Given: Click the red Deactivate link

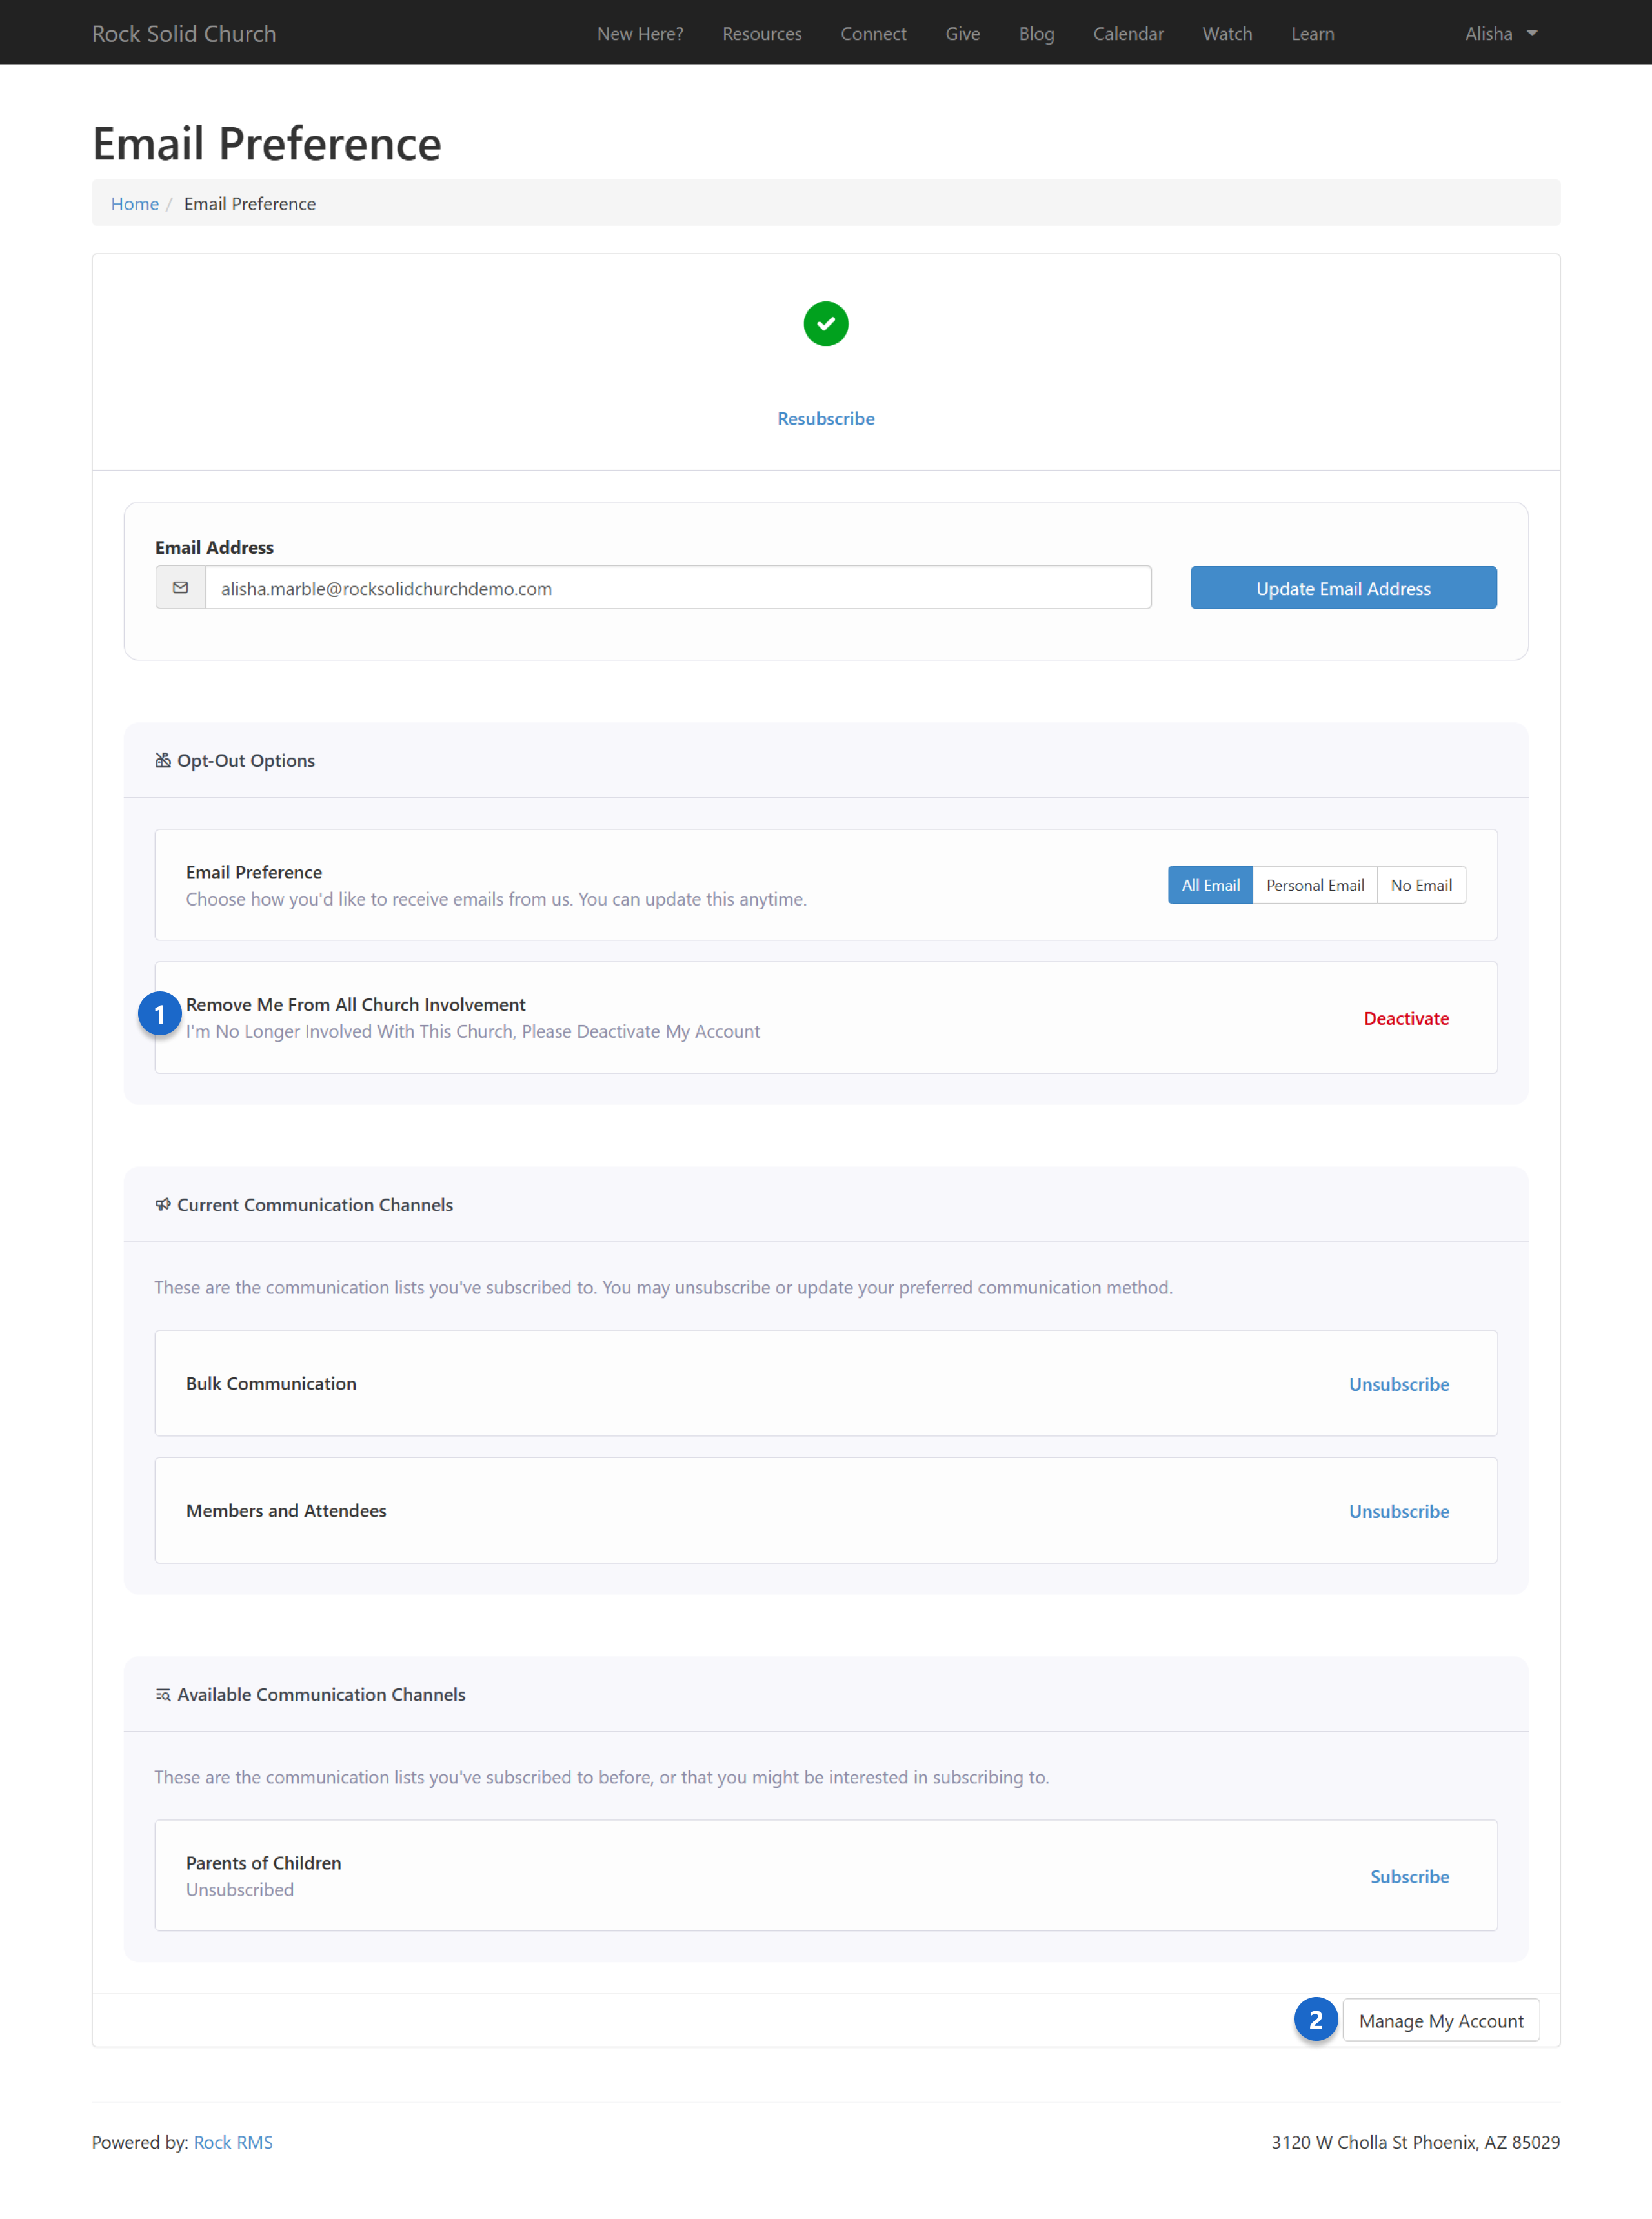Looking at the screenshot, I should tap(1406, 1019).
